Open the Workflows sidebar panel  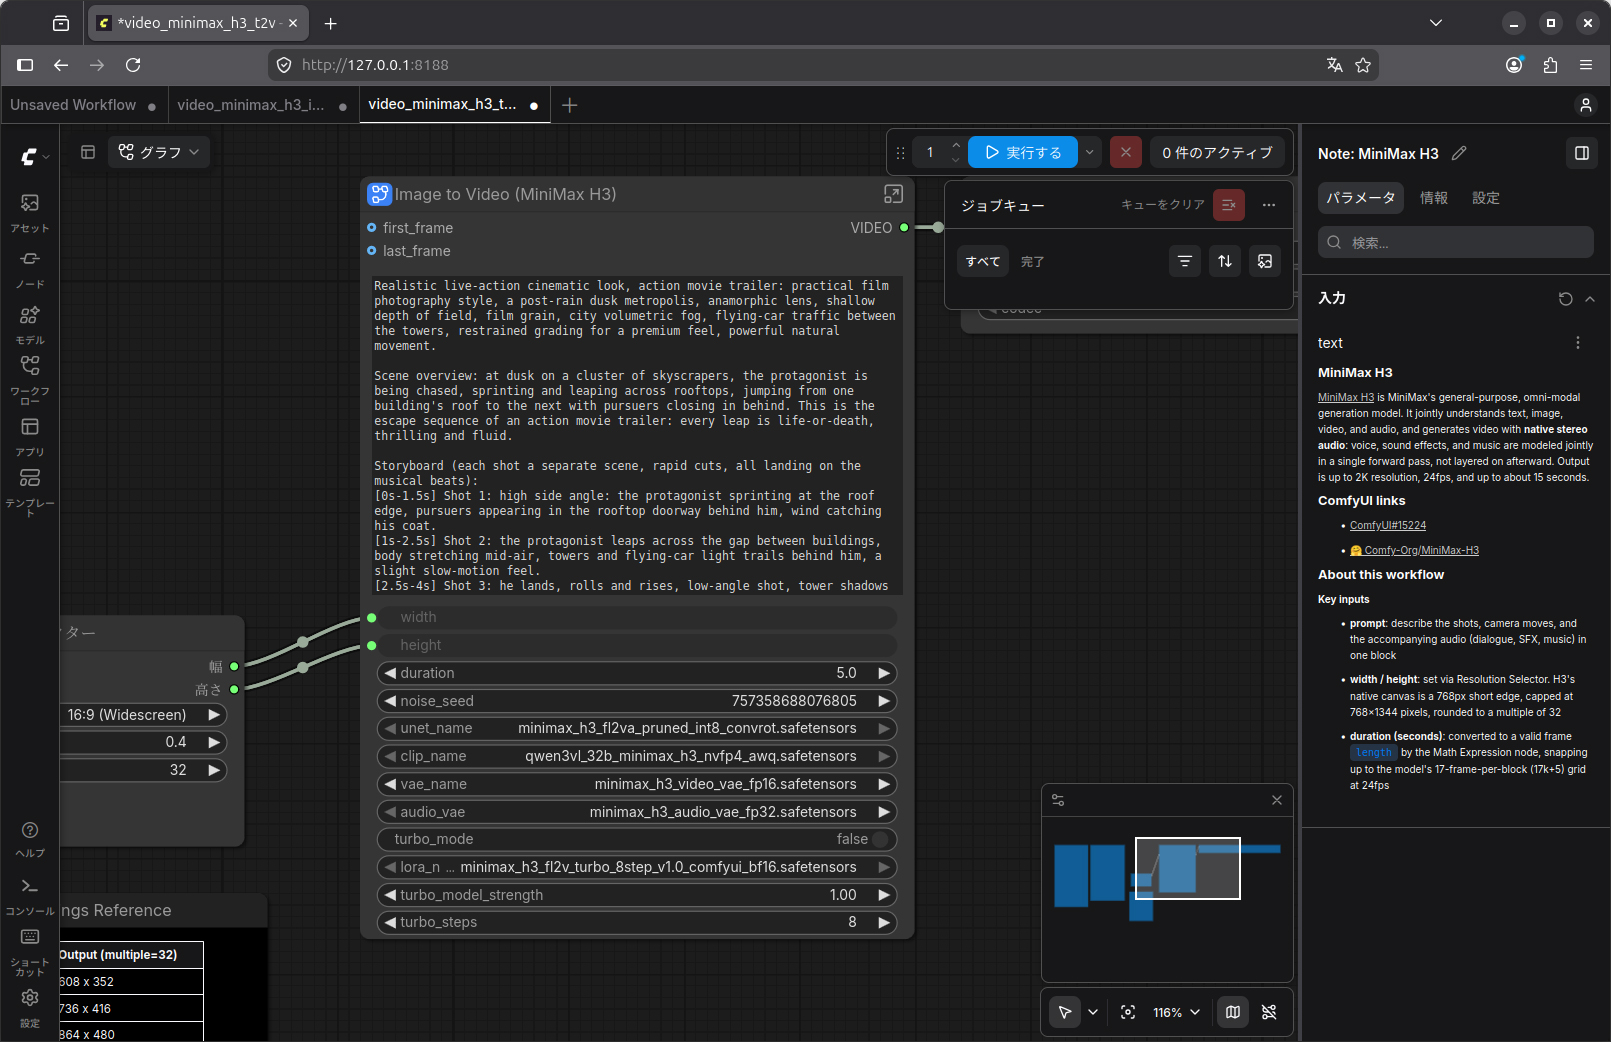30,380
